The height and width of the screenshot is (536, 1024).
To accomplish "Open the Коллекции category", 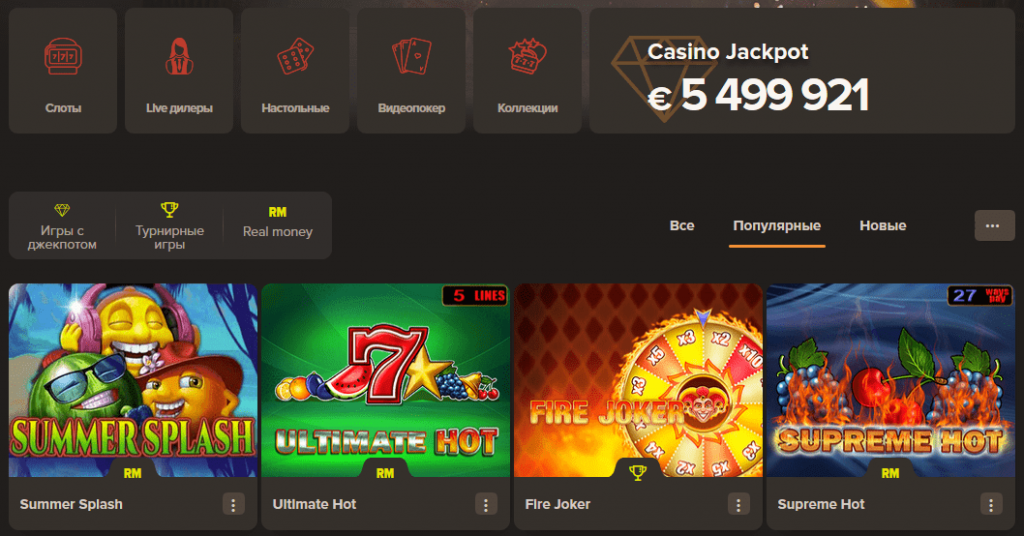I will pos(528,71).
